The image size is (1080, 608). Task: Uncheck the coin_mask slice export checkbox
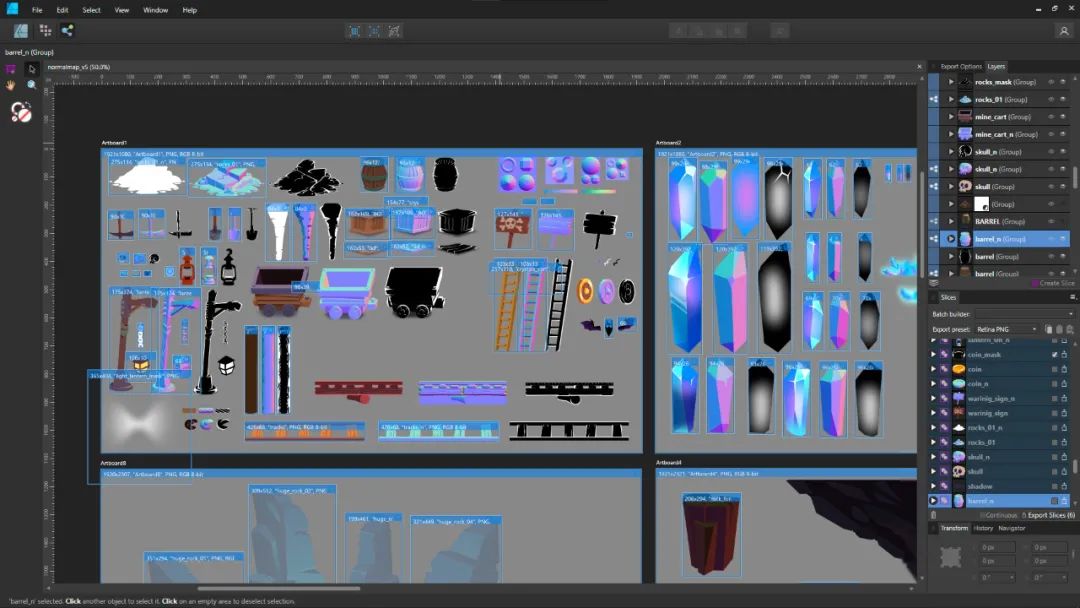coord(1054,355)
